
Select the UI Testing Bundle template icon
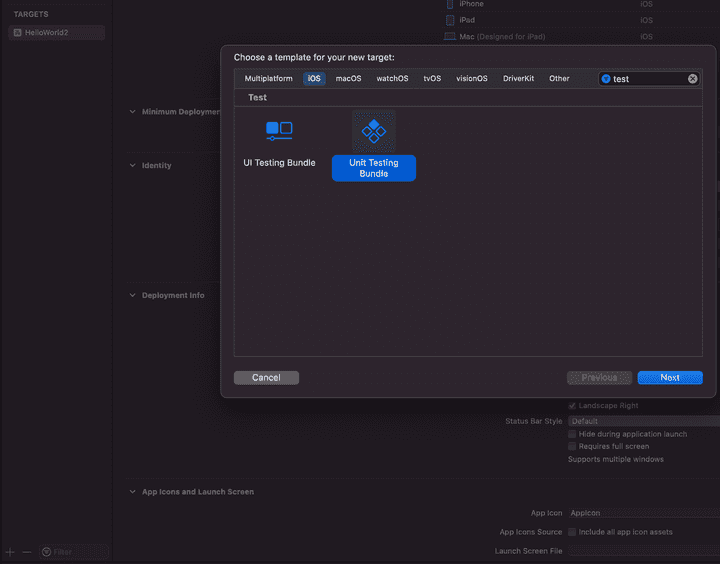279,130
